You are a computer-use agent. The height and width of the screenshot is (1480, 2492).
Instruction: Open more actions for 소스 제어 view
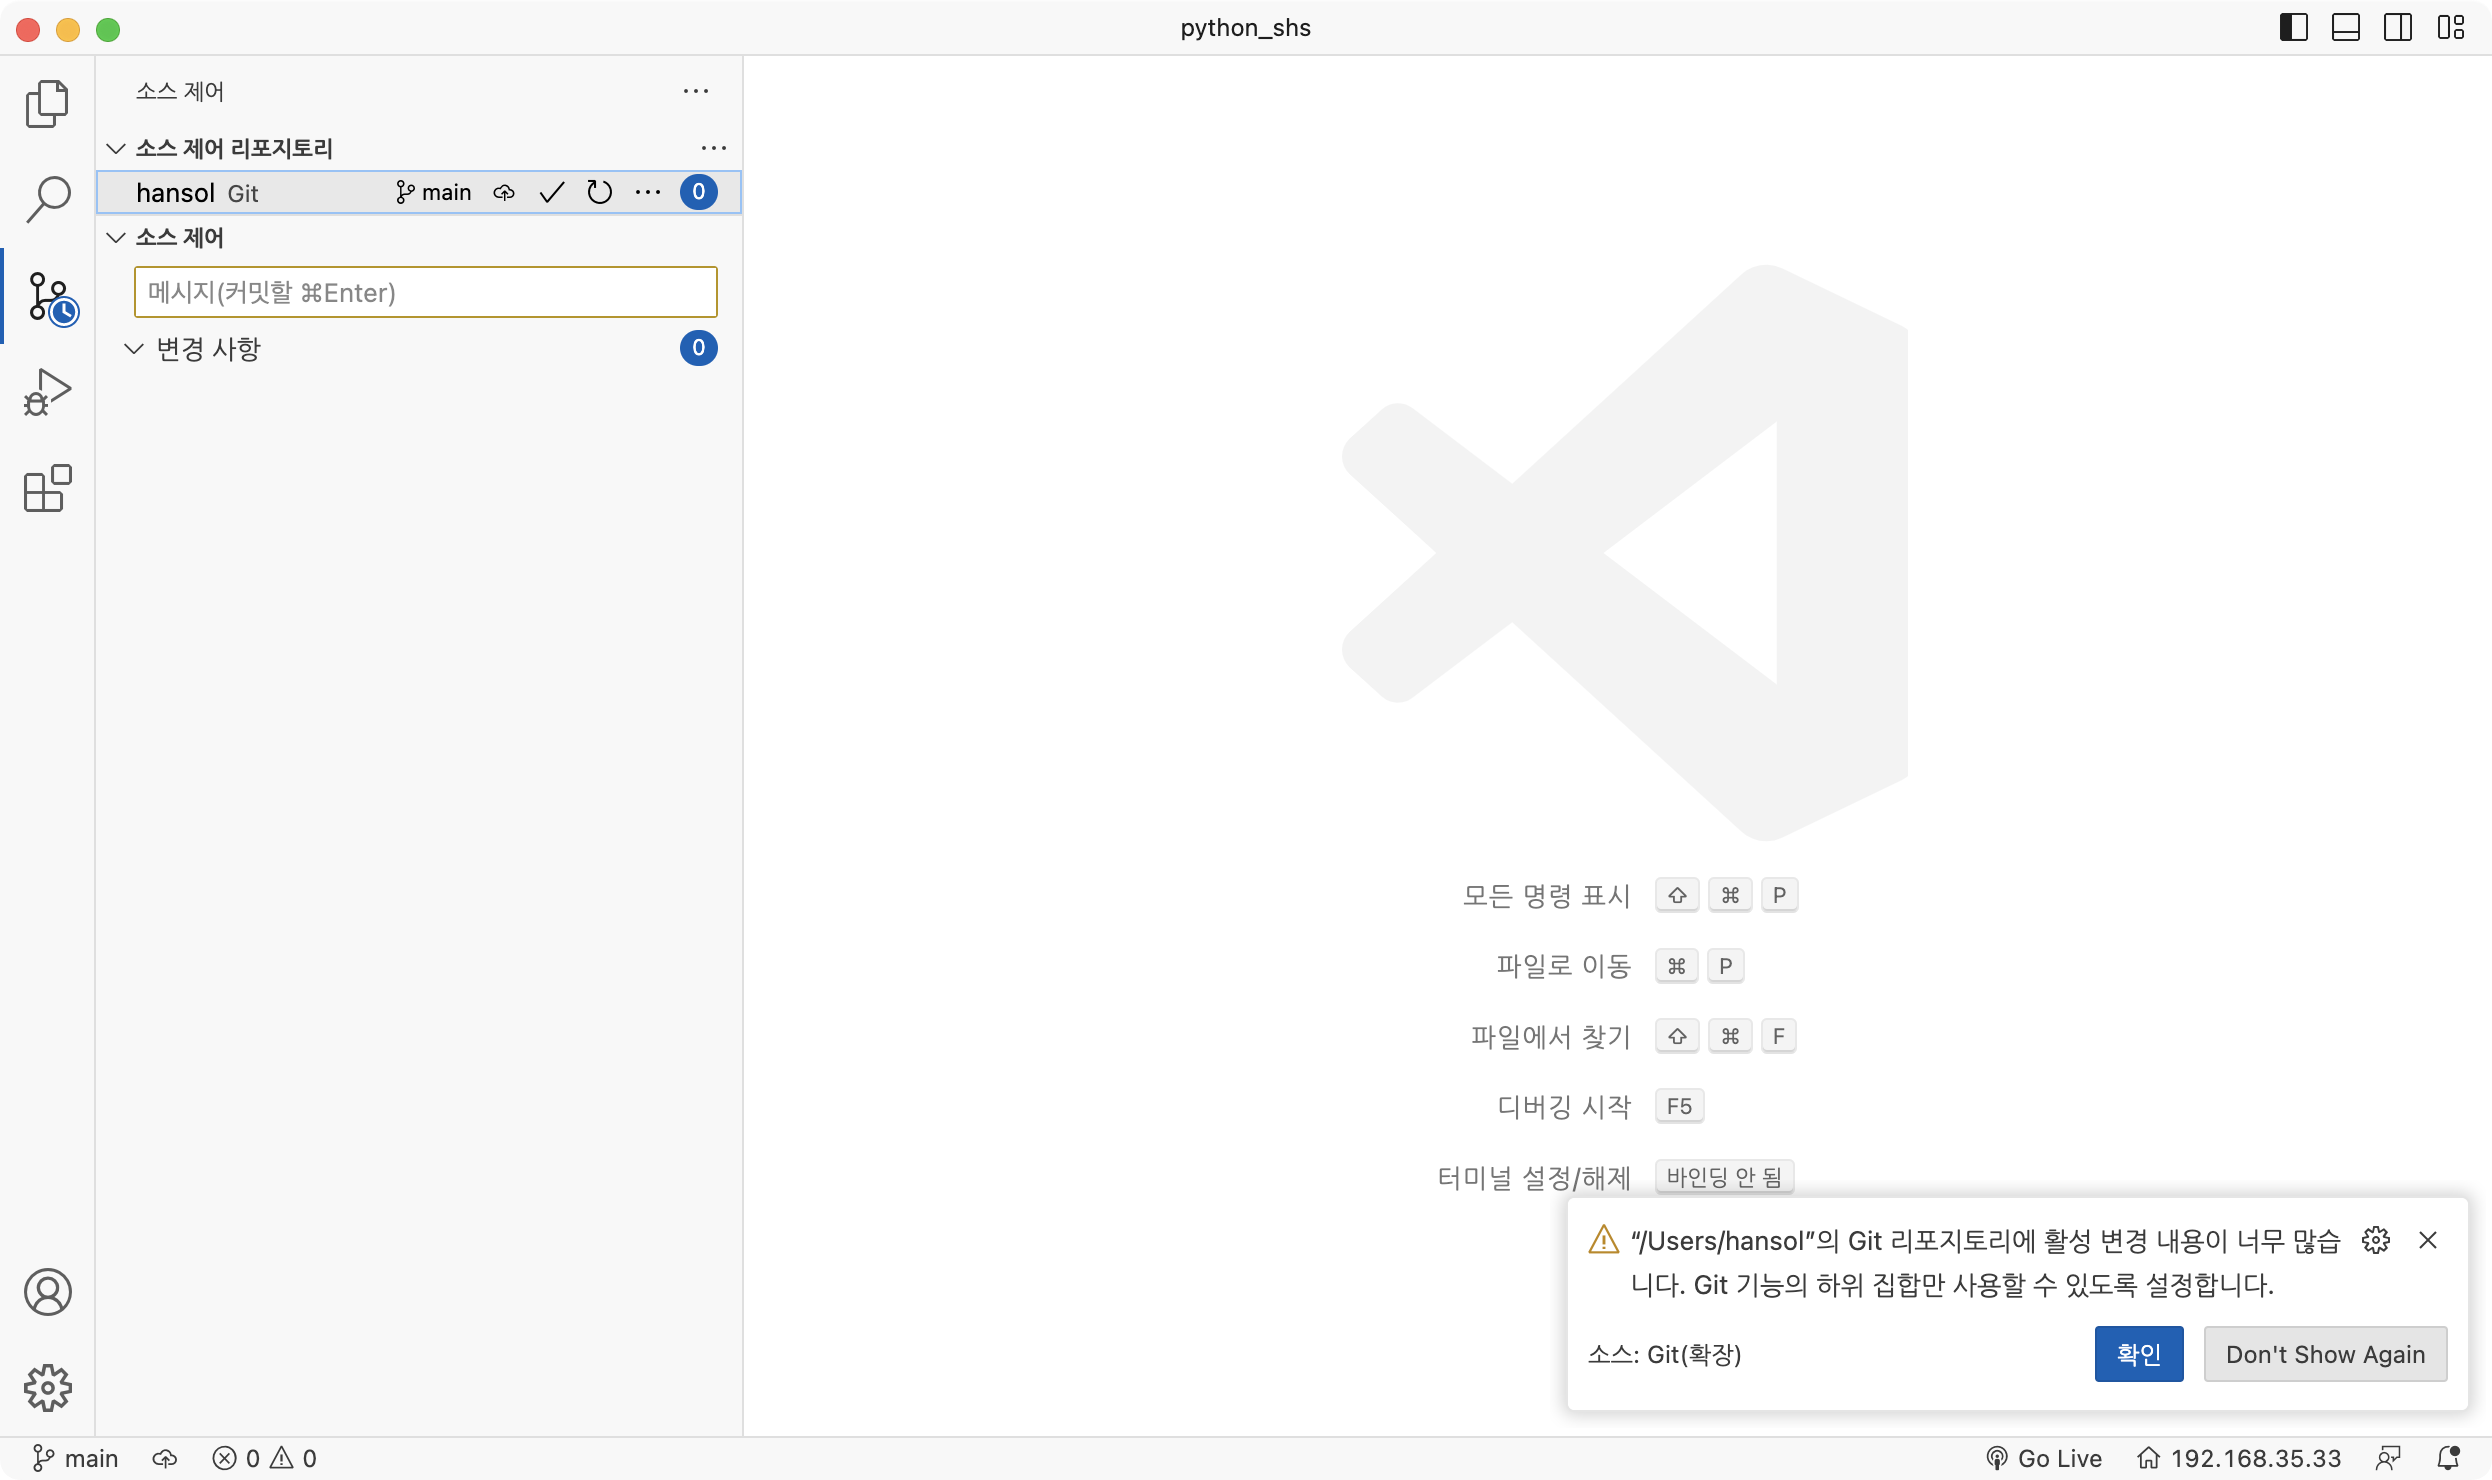pos(696,91)
